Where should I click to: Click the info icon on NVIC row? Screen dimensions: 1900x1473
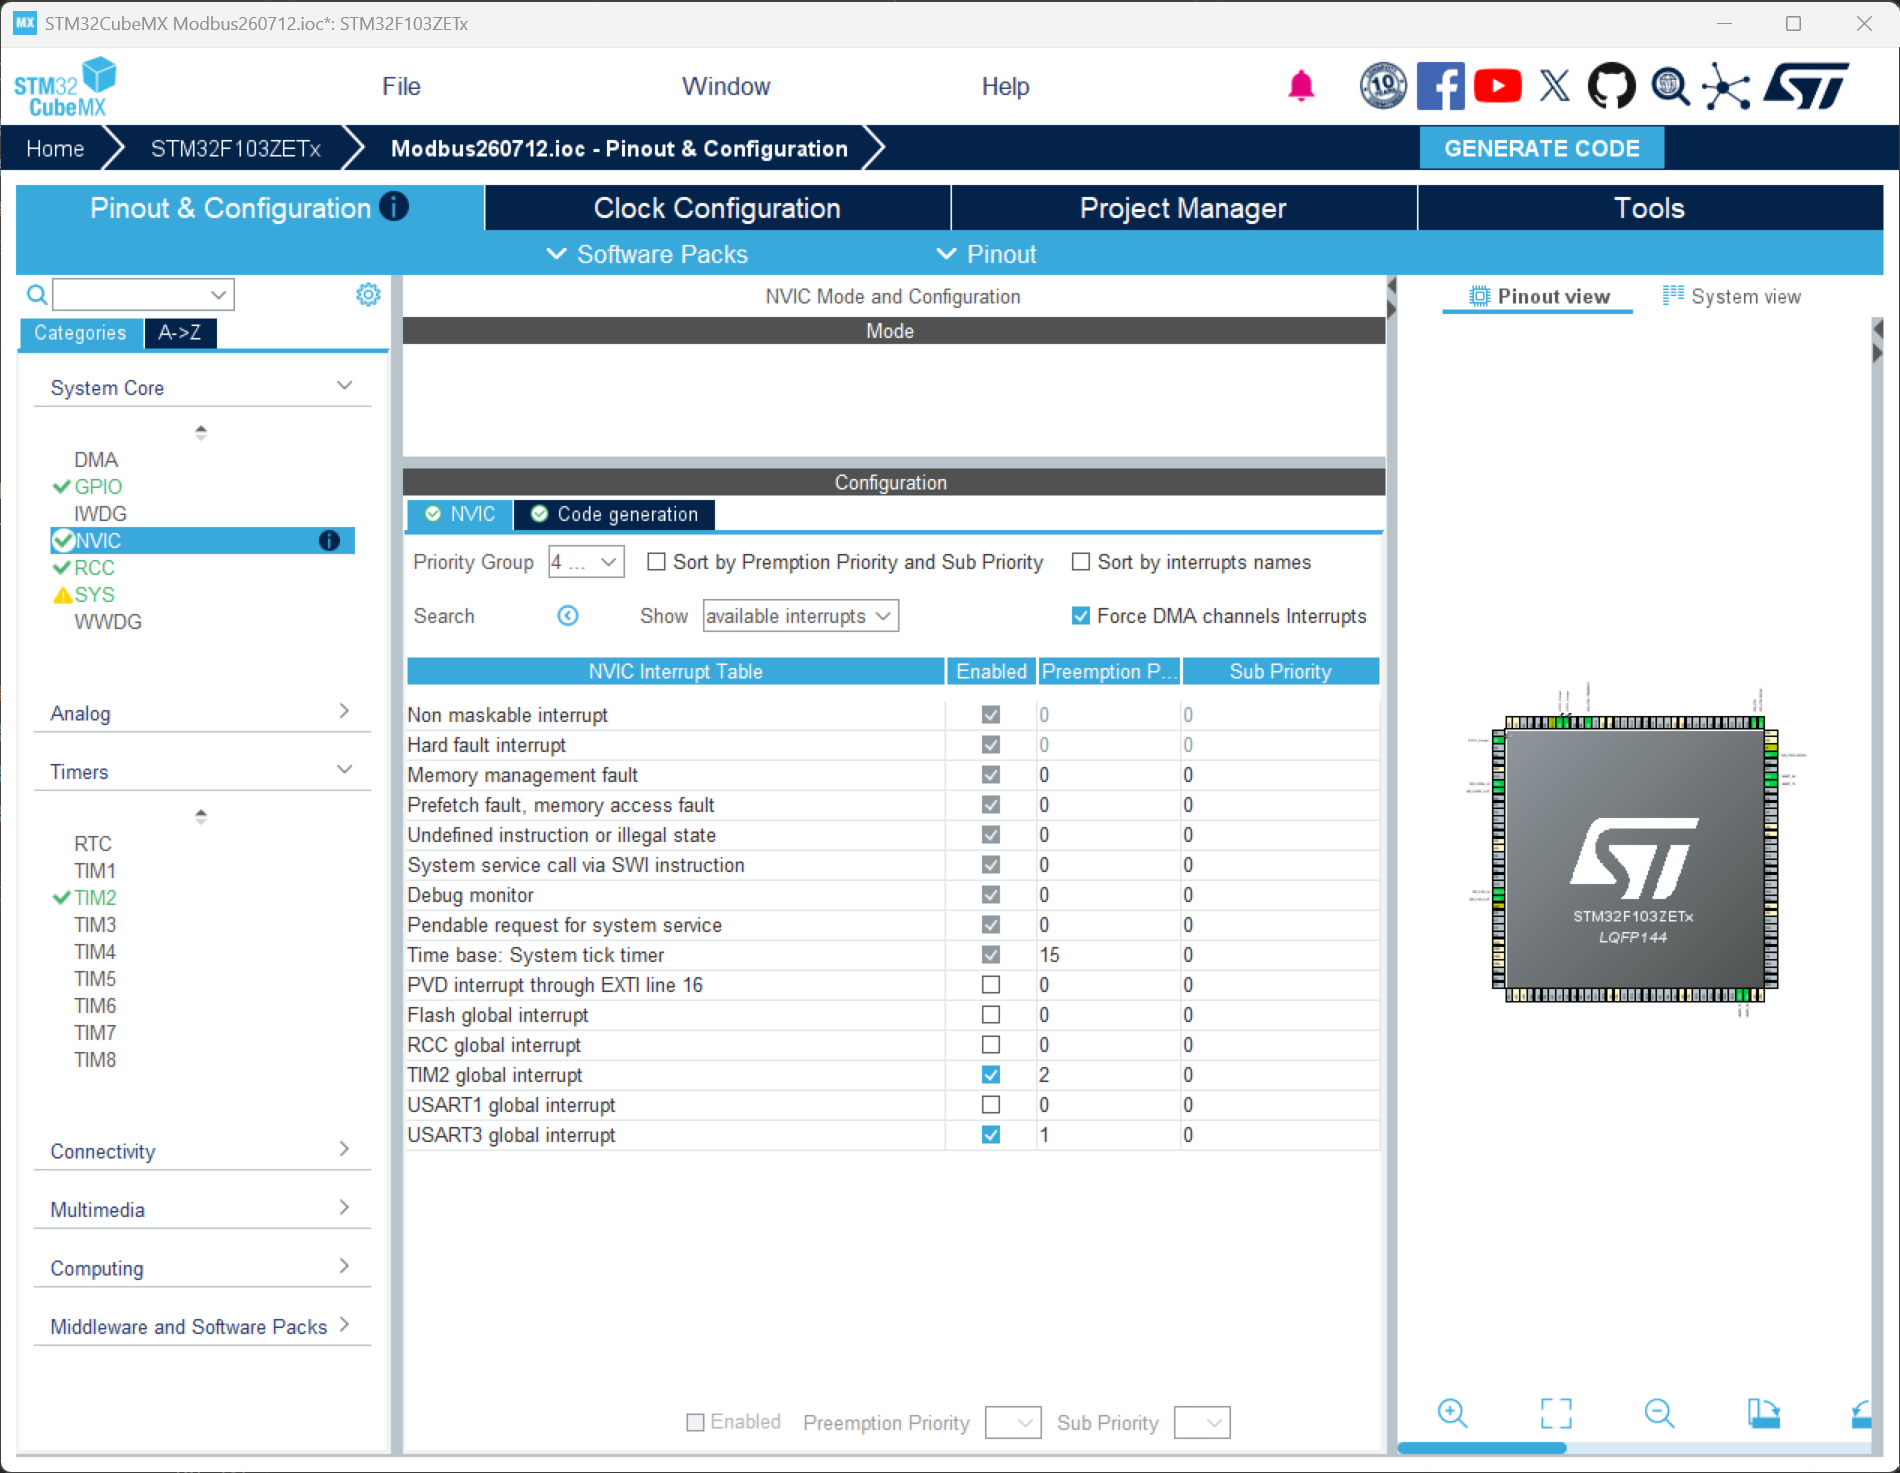tap(329, 541)
